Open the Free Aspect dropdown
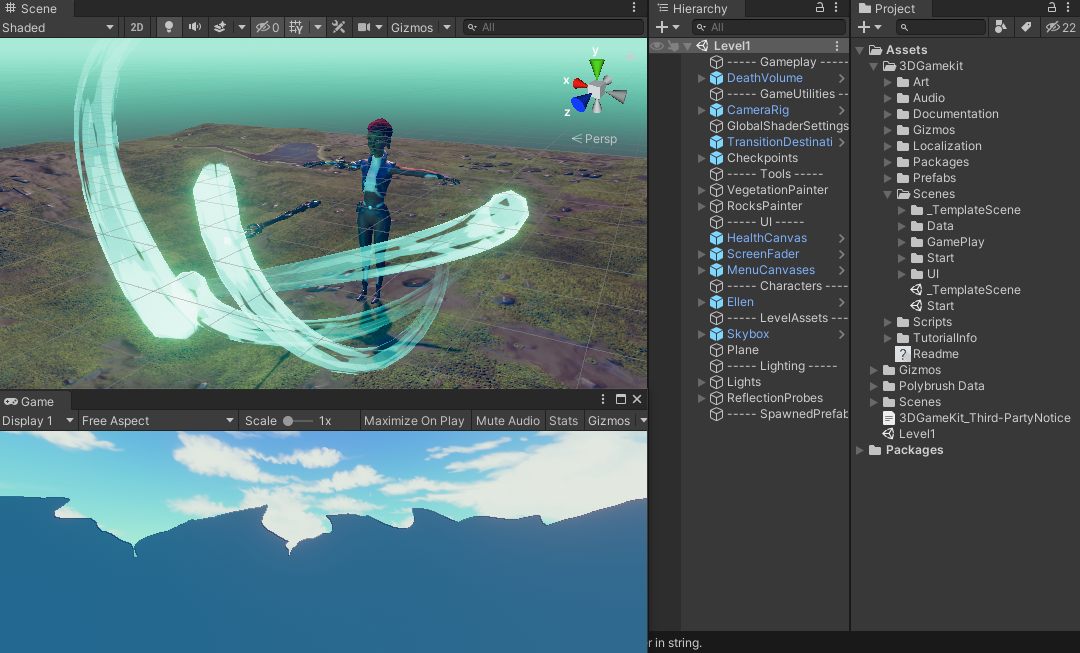 (x=157, y=421)
